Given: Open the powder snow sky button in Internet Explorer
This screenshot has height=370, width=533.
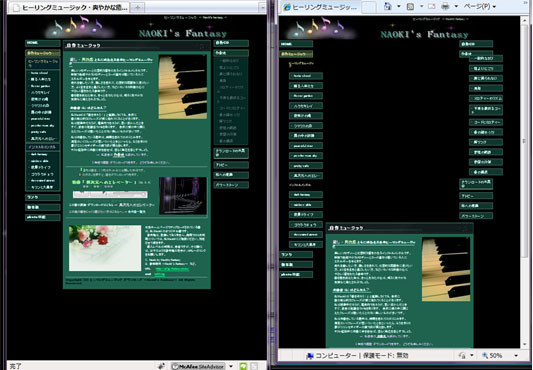Looking at the screenshot, I should [x=306, y=155].
